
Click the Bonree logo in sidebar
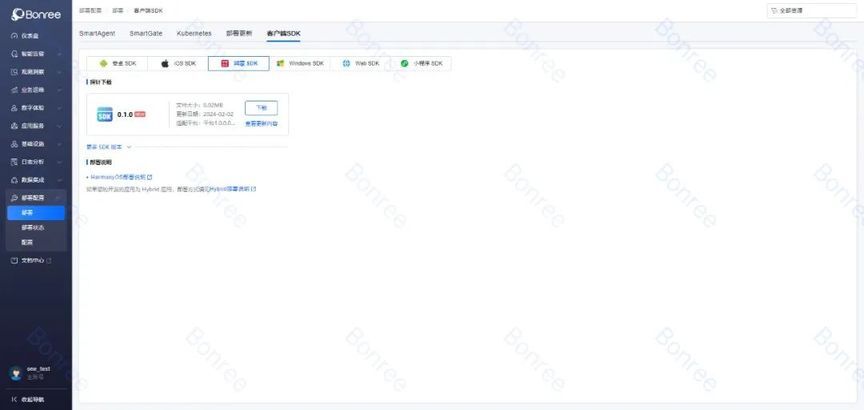coord(36,14)
